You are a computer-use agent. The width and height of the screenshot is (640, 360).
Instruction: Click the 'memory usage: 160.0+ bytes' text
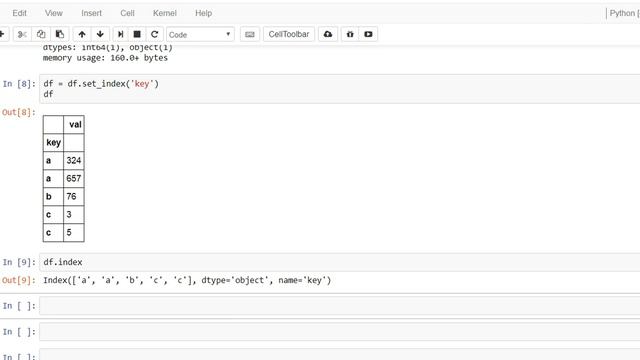(105, 58)
